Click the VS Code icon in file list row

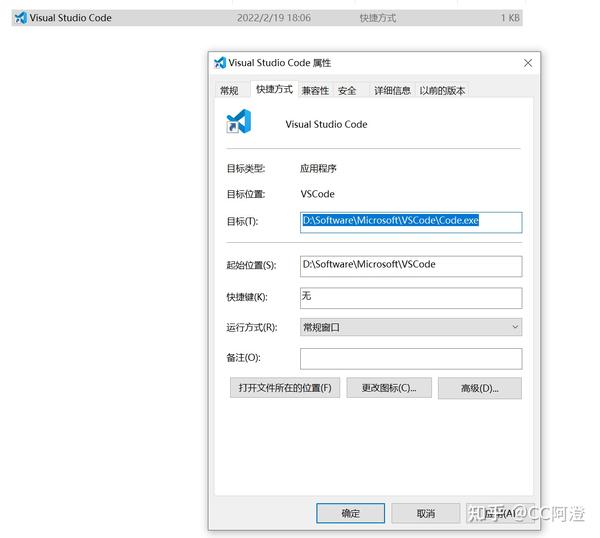coord(21,18)
